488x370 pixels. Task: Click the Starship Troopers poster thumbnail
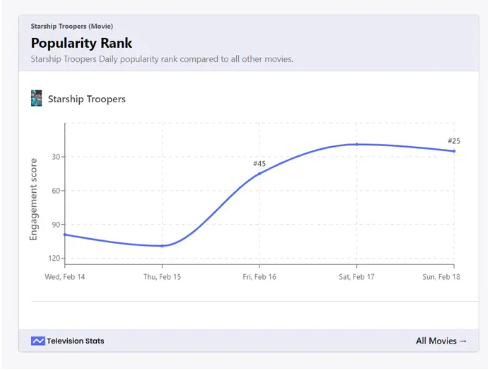pos(36,98)
